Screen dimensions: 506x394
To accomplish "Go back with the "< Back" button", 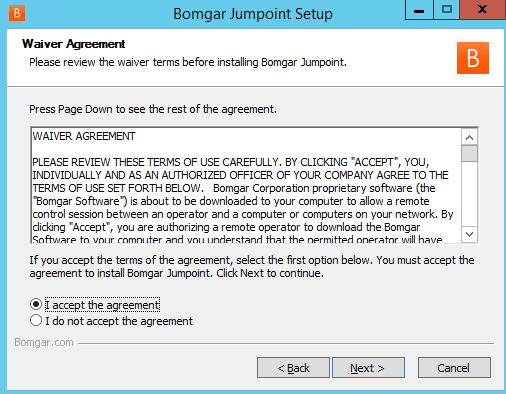I will coord(293,368).
